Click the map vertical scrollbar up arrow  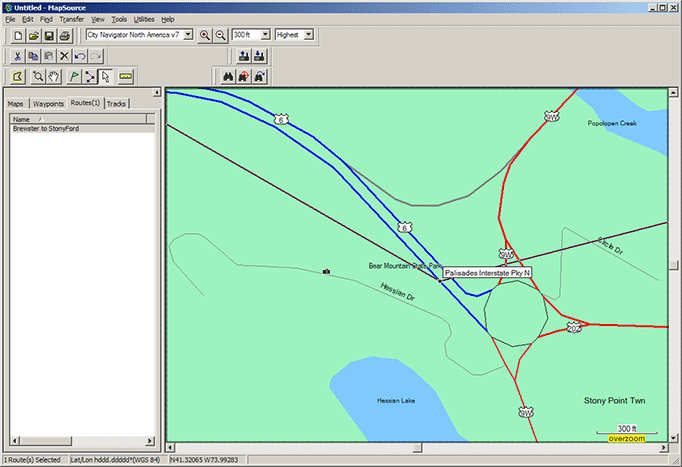[673, 93]
